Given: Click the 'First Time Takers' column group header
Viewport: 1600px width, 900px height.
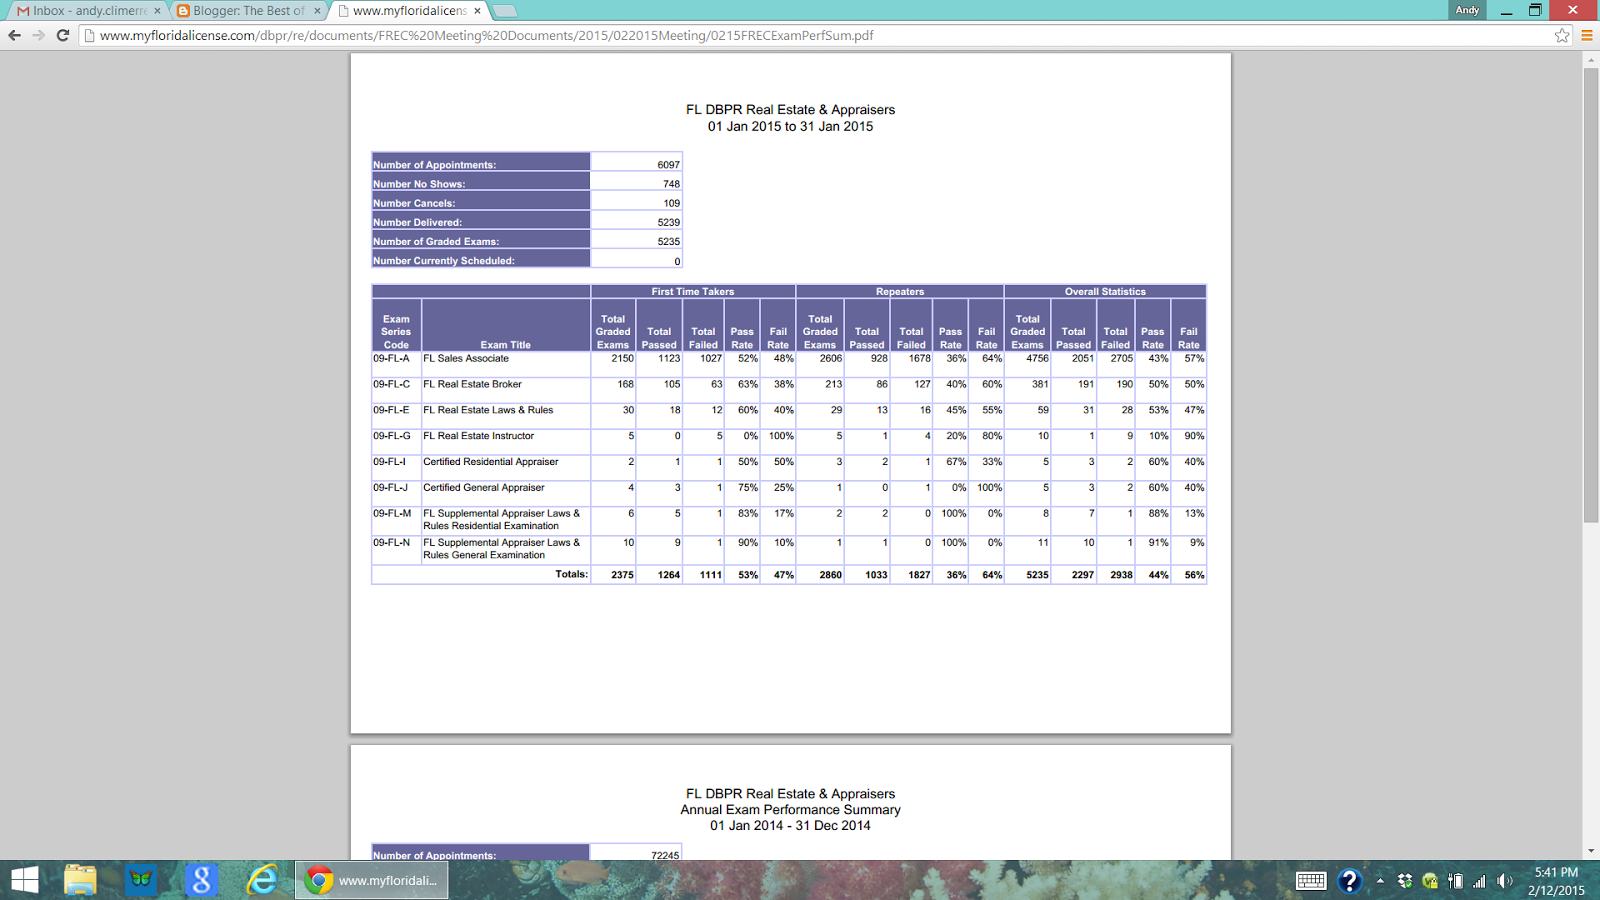Looking at the screenshot, I should tap(693, 292).
